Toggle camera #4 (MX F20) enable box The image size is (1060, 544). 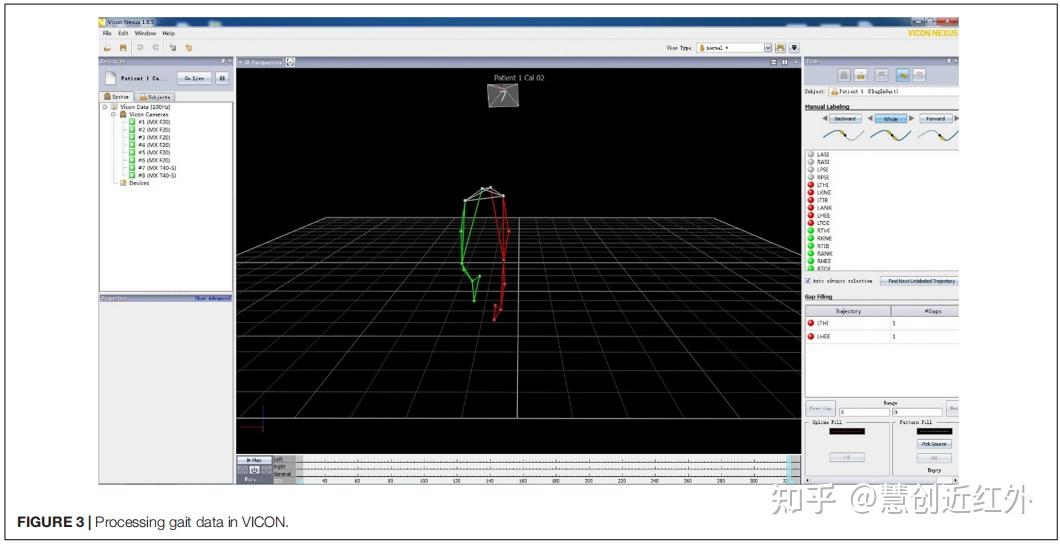(132, 145)
